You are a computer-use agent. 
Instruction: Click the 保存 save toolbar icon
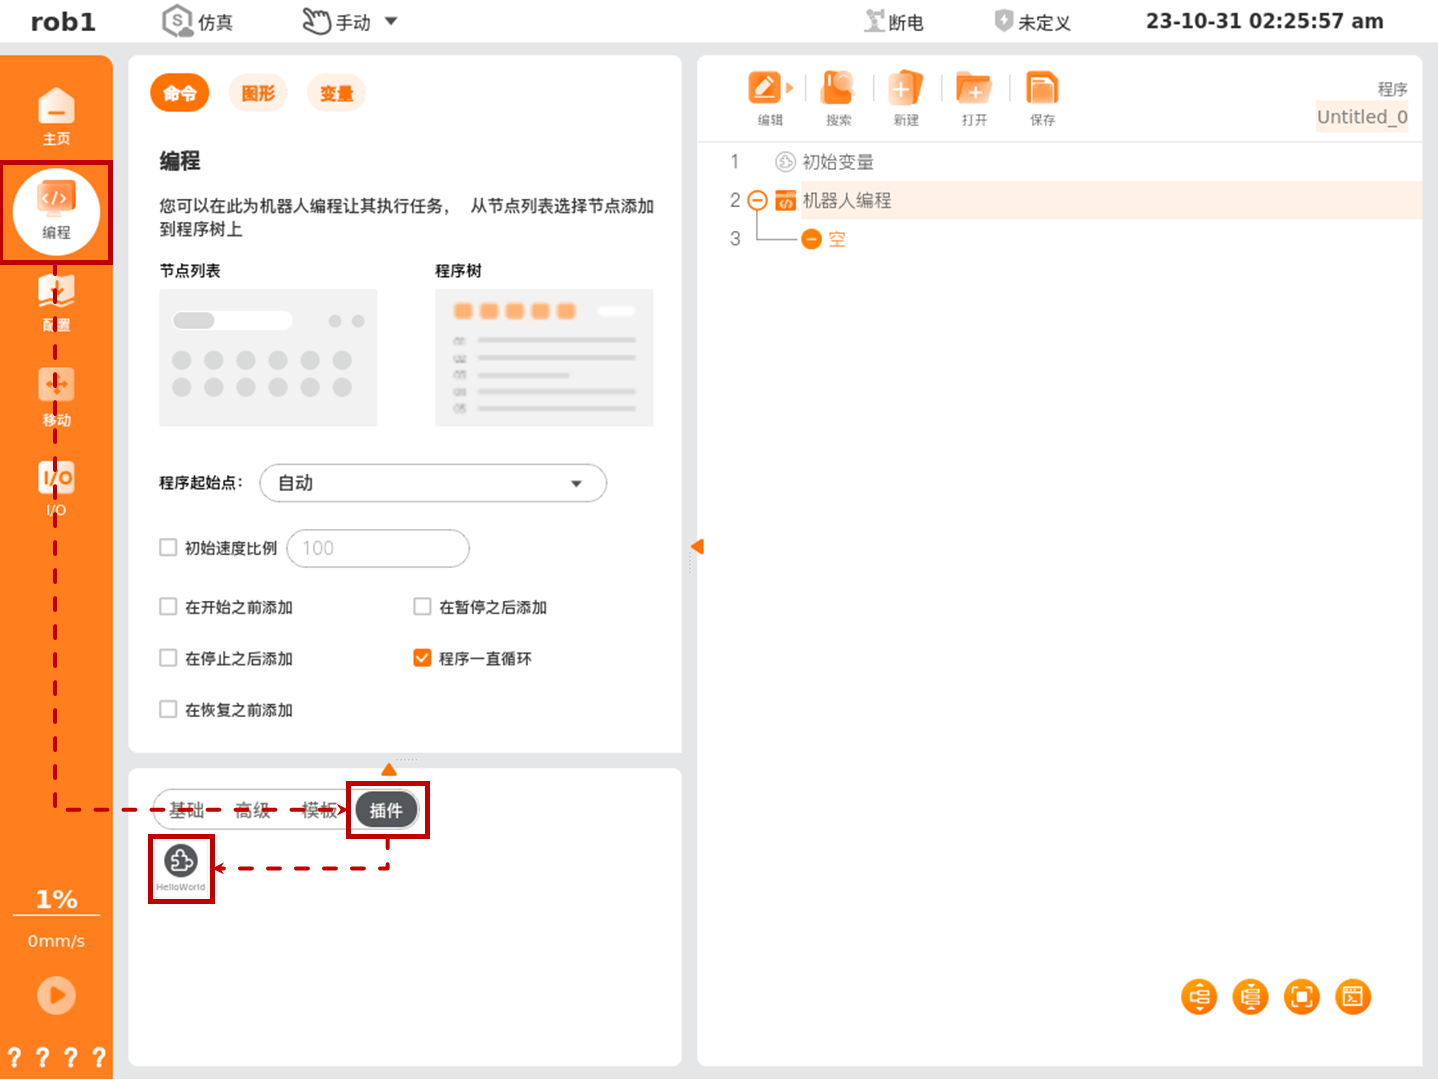coord(1042,98)
